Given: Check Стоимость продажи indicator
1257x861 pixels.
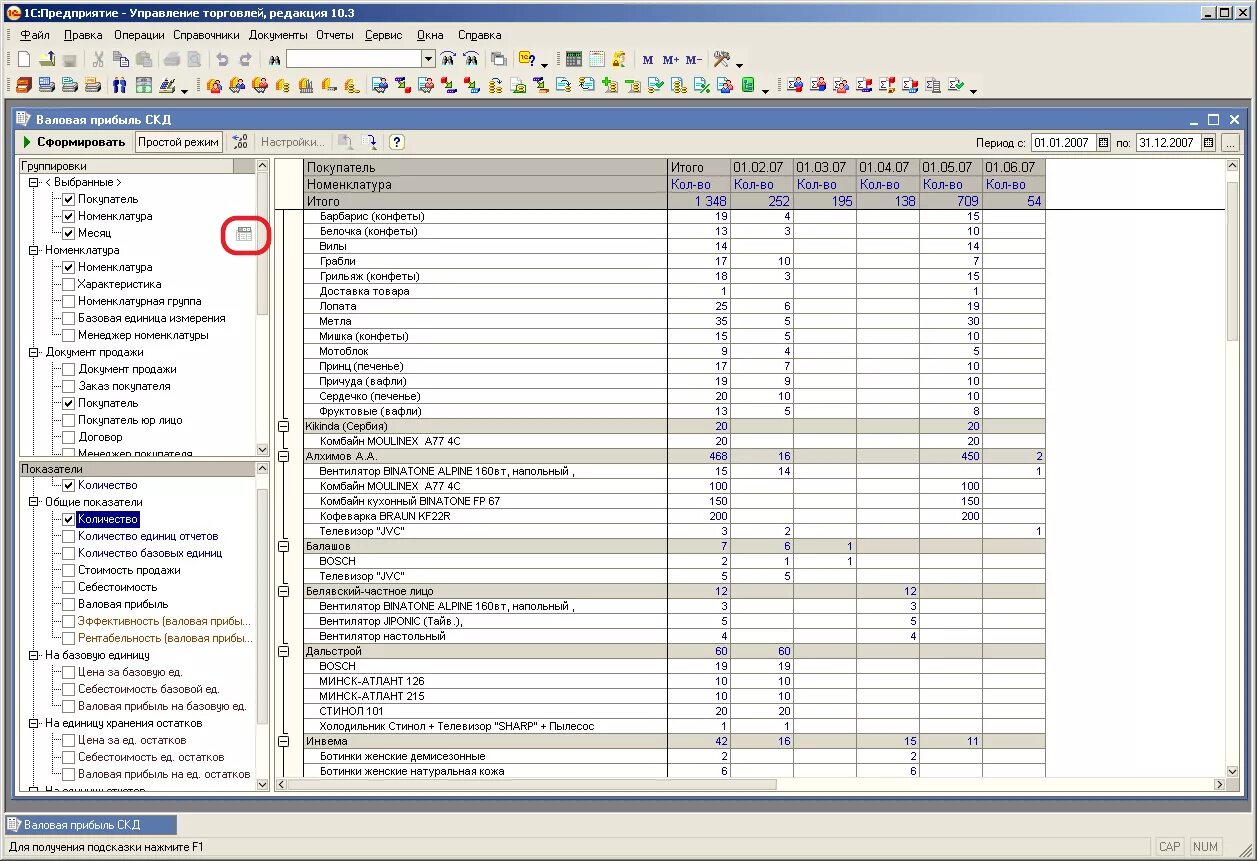Looking at the screenshot, I should pyautogui.click(x=69, y=570).
